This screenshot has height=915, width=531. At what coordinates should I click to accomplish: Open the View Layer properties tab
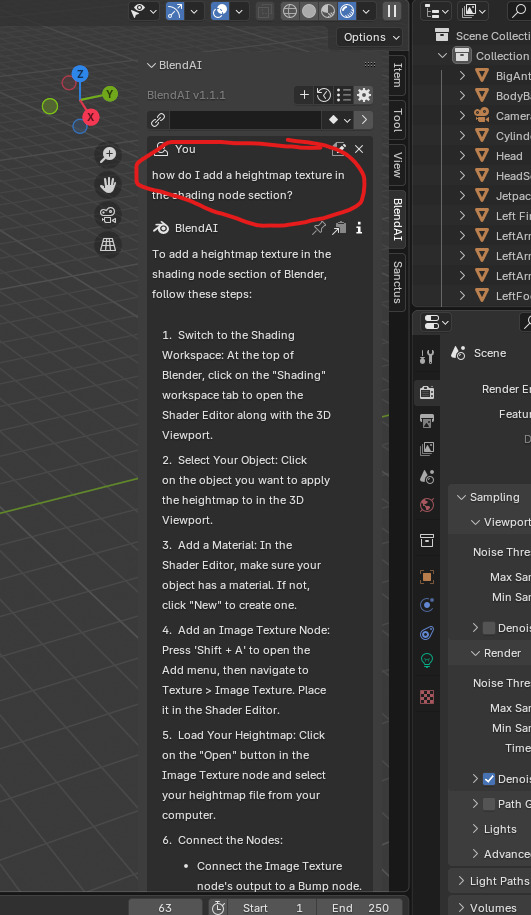[x=427, y=448]
